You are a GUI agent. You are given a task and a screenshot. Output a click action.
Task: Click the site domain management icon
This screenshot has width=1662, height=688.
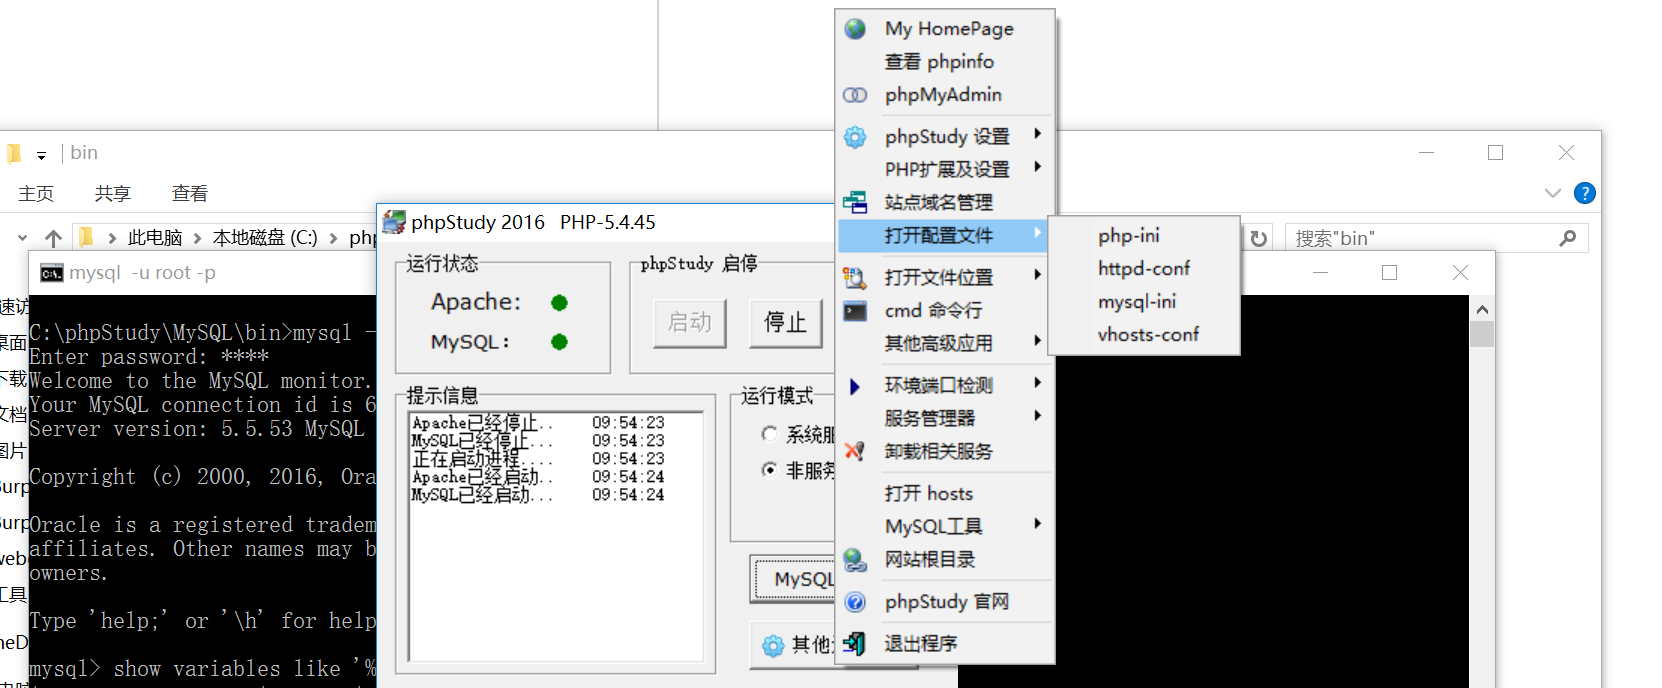(x=855, y=203)
